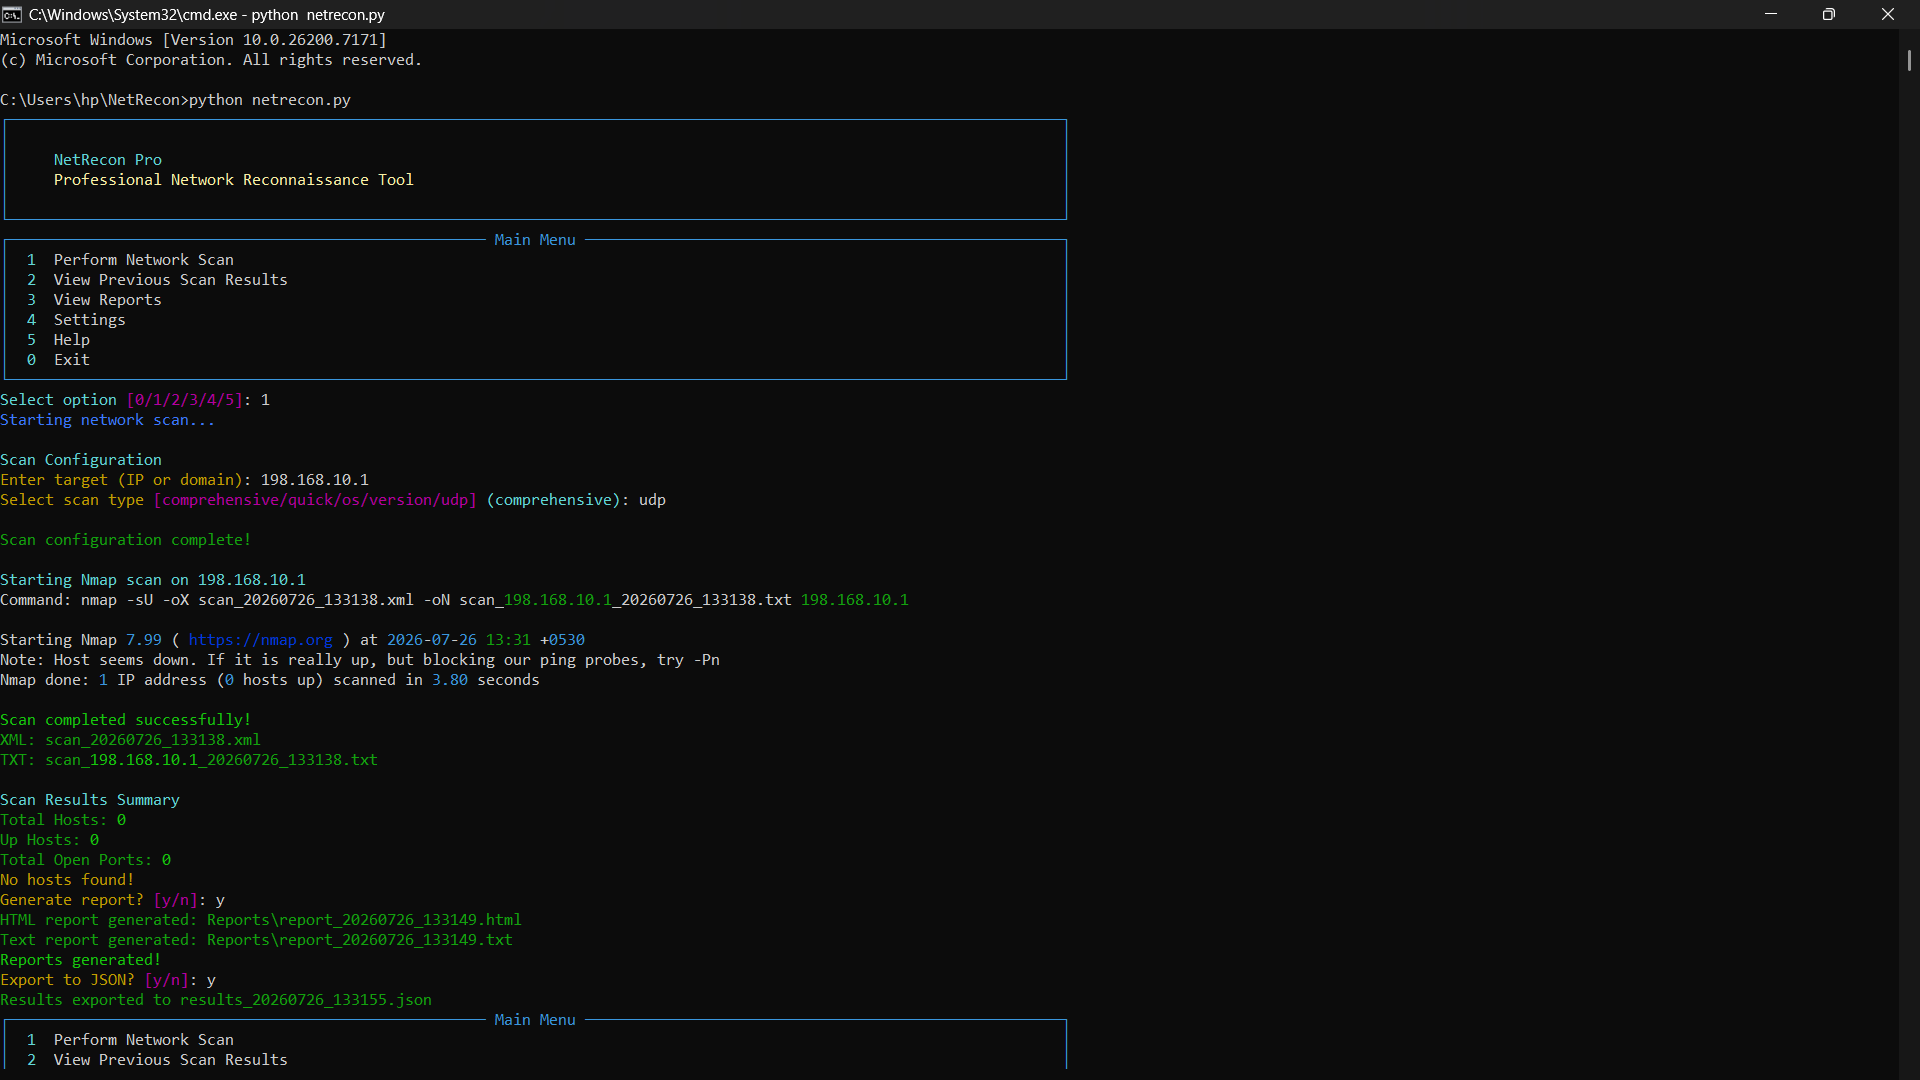This screenshot has width=1920, height=1080.
Task: Click 'Up Hosts: 0' line
Action: pyautogui.click(x=49, y=840)
